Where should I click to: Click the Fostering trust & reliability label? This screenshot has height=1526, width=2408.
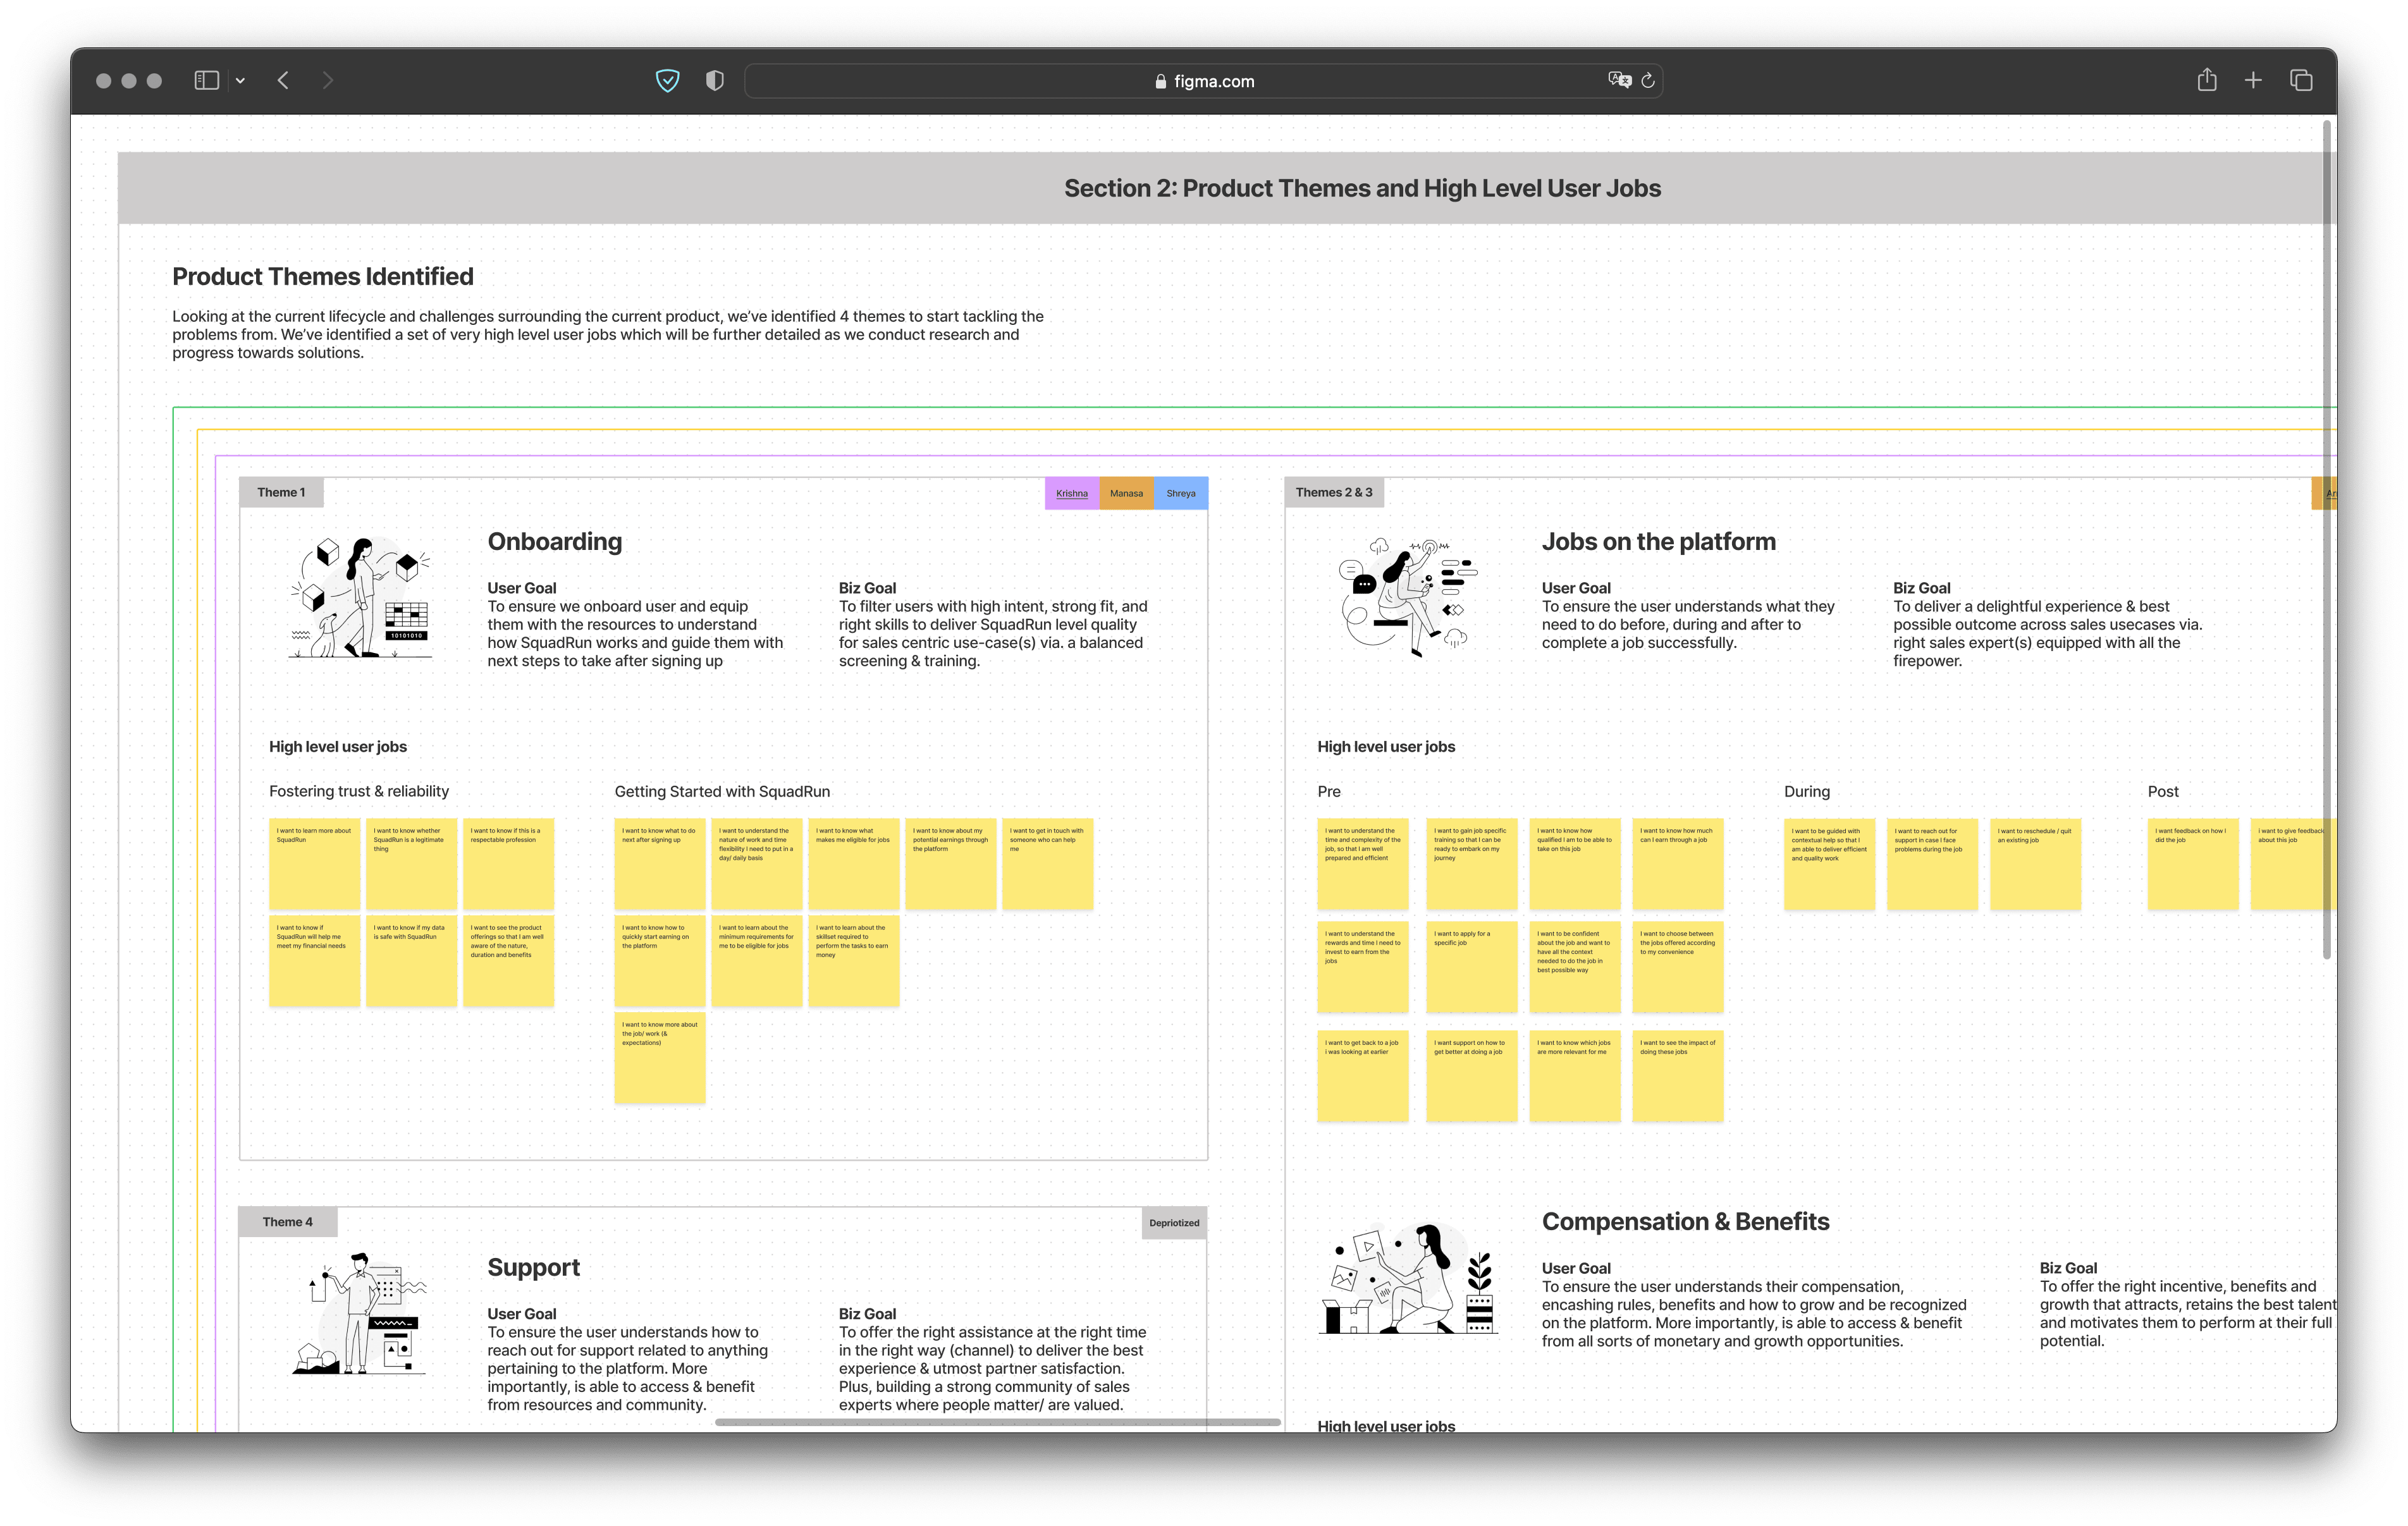[359, 791]
